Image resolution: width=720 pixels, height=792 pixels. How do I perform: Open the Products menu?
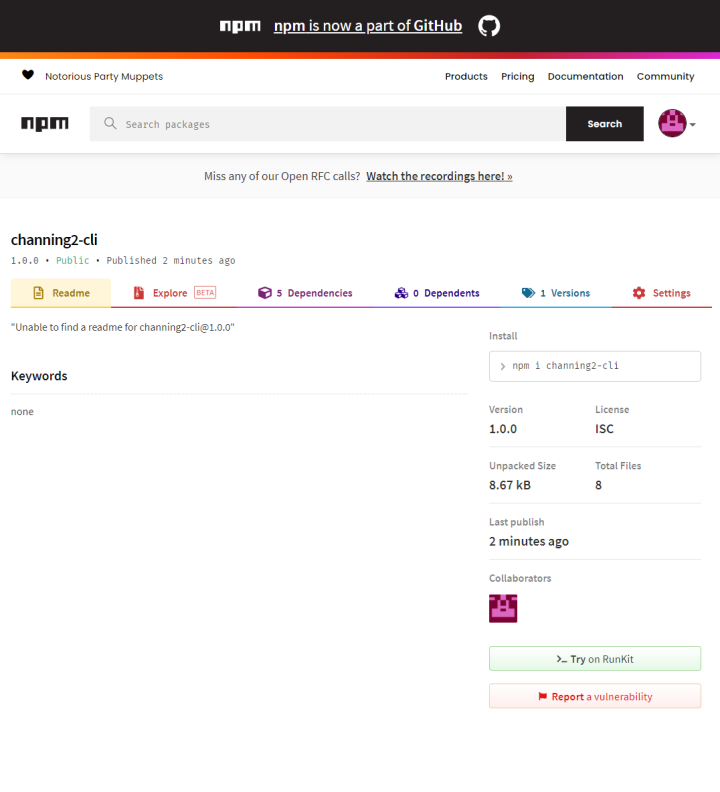coord(466,76)
